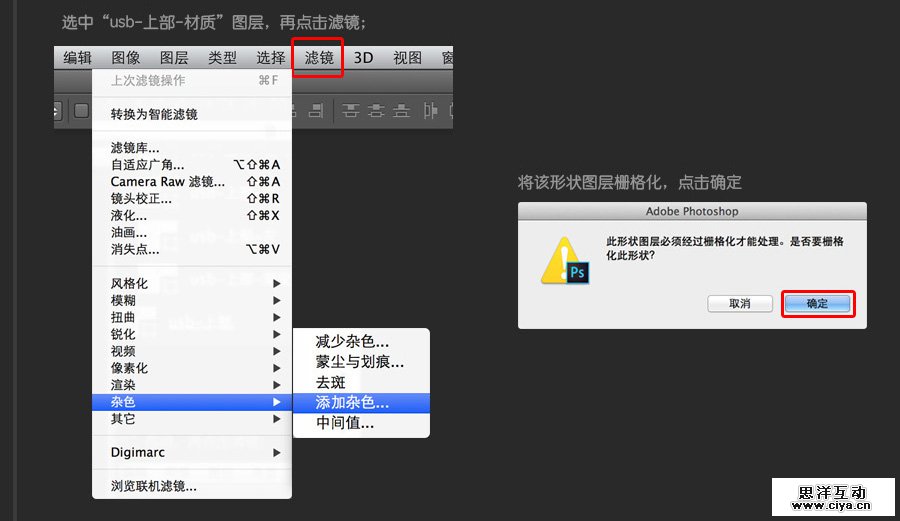Expand the 扭曲 submenu arrow
The image size is (900, 521).
(277, 317)
